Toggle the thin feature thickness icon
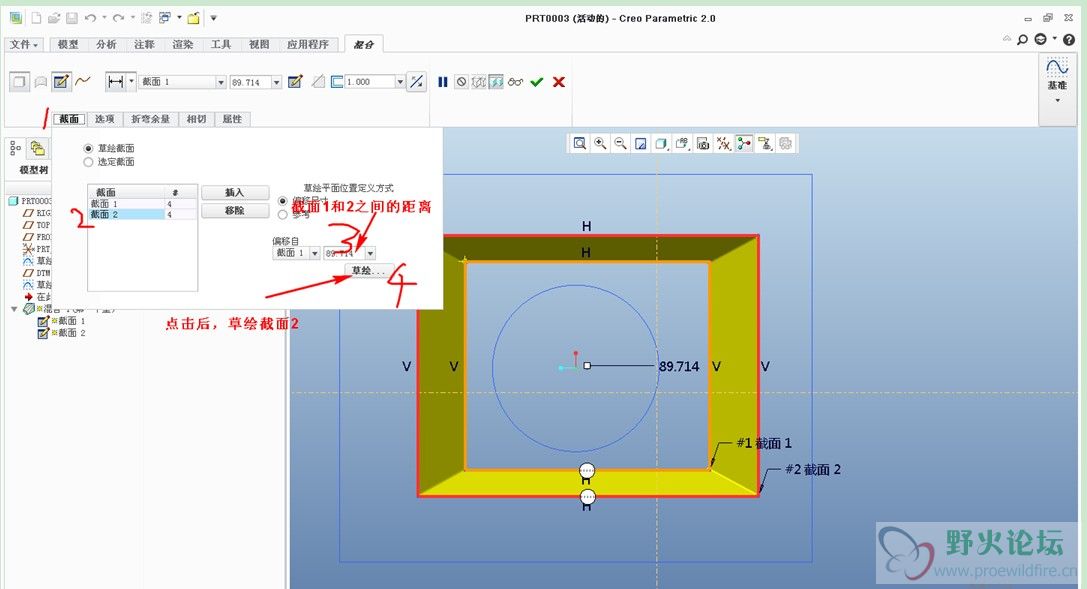This screenshot has width=1087, height=589. tap(337, 82)
